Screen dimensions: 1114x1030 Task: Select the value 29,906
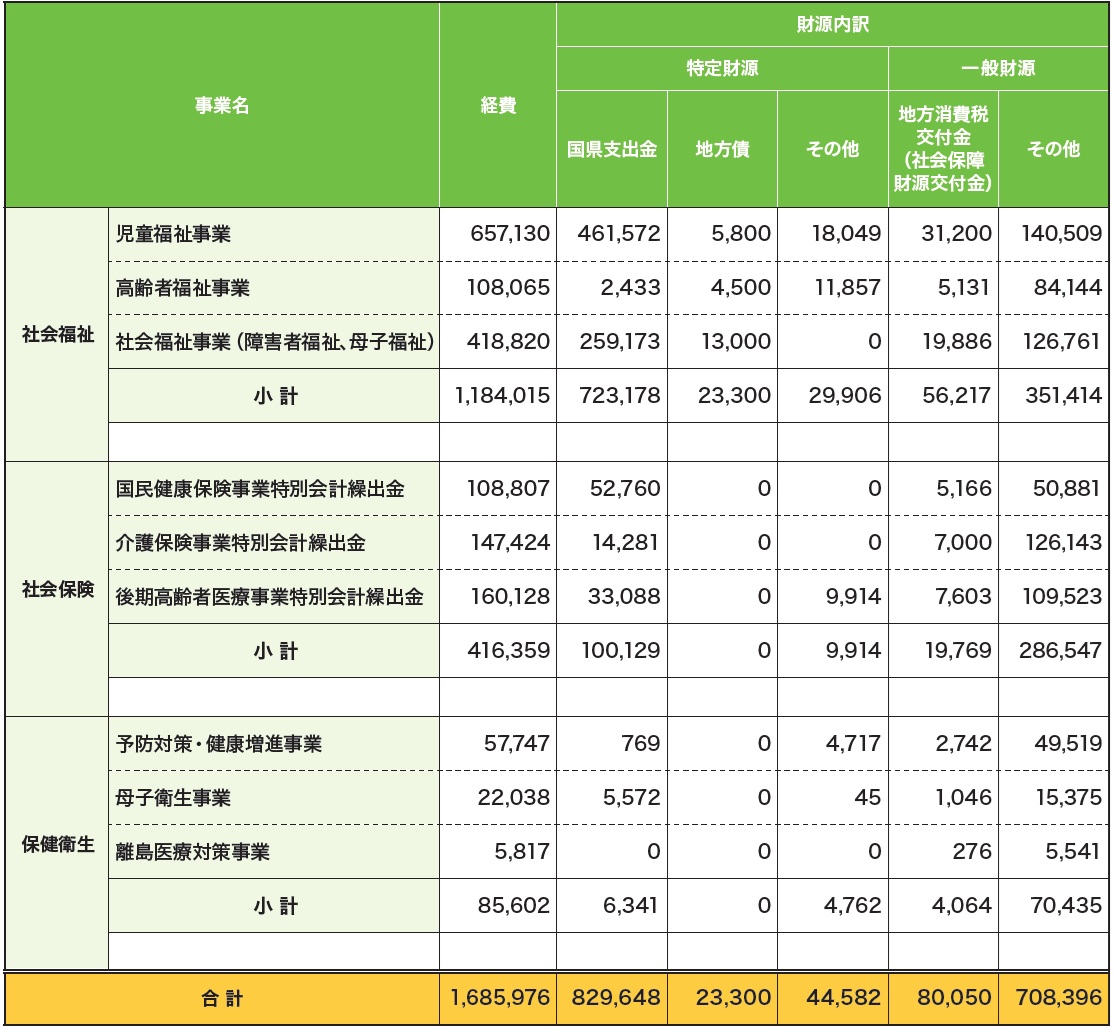(x=845, y=396)
